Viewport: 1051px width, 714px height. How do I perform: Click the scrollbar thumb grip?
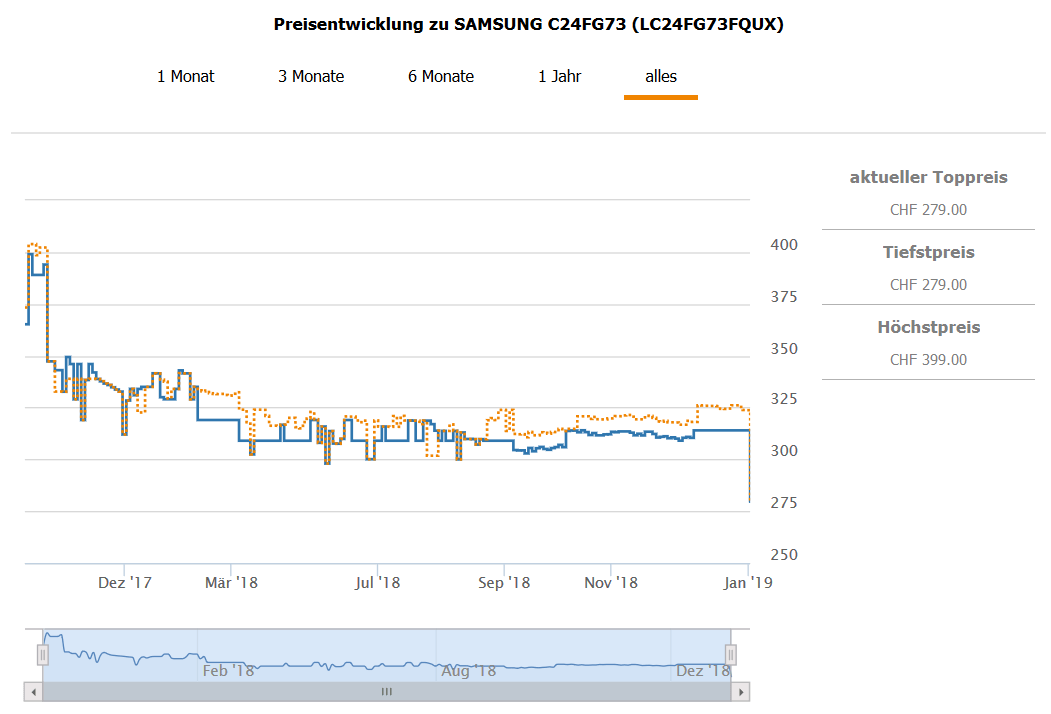(386, 692)
